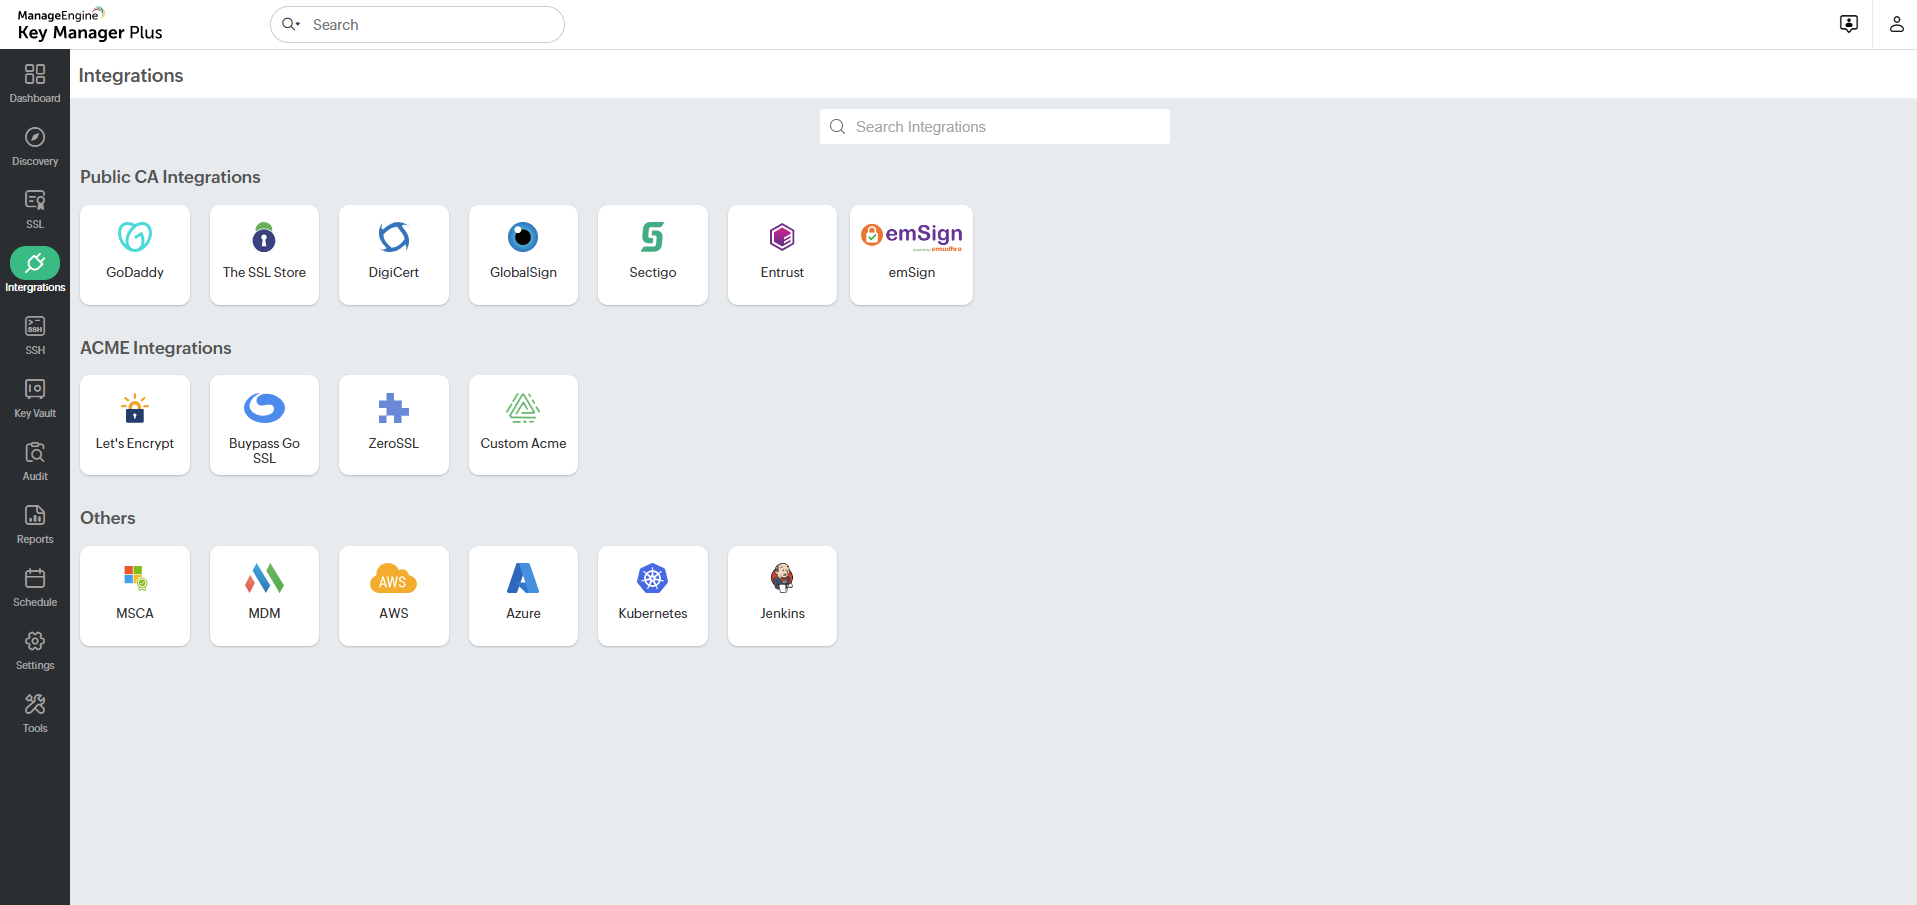
Task: Open the SSL certificates section
Action: [35, 209]
